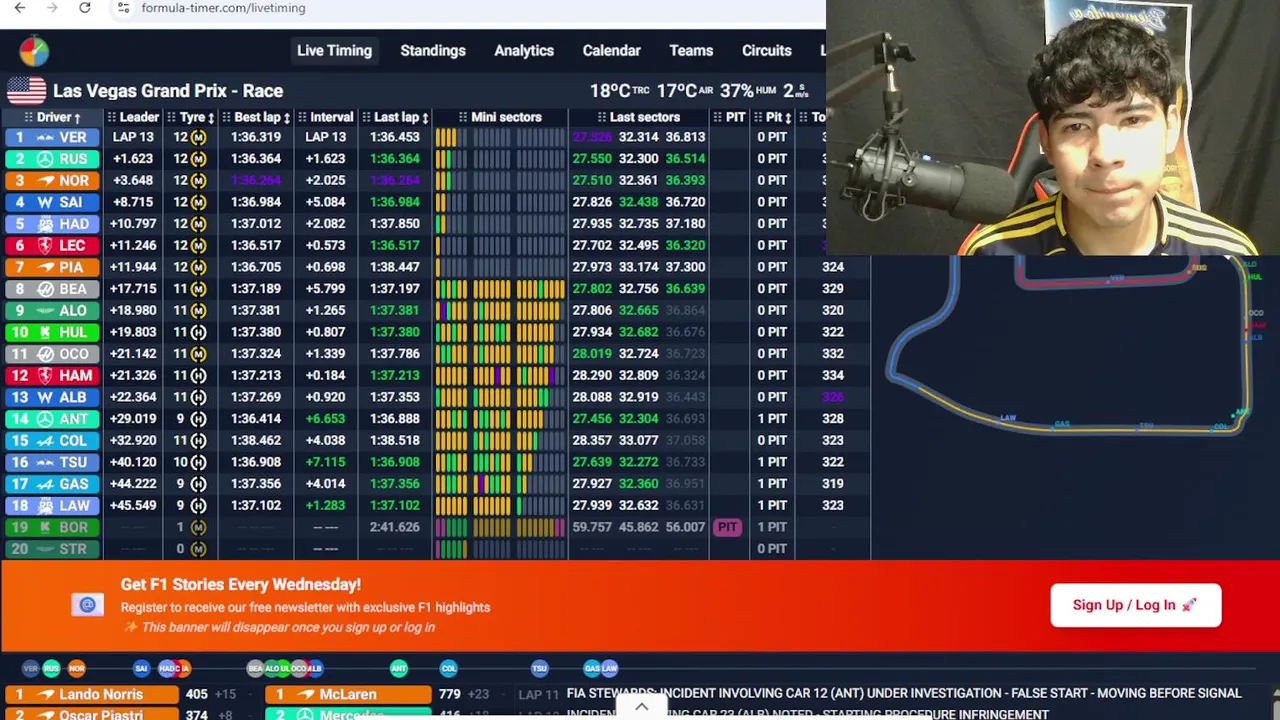1280x720 pixels.
Task: Open the Get F1 Stories Every Wednesday headline
Action: [x=241, y=584]
